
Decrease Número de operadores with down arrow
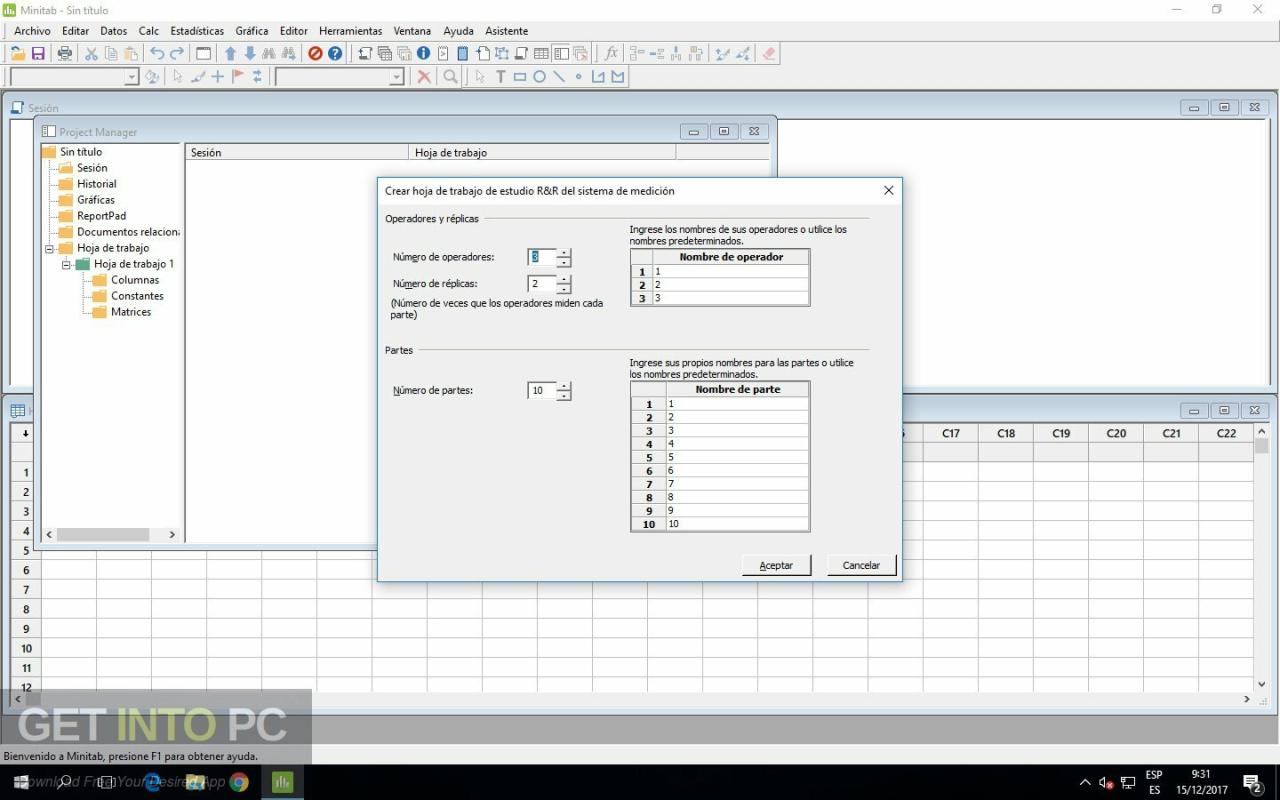coord(564,262)
